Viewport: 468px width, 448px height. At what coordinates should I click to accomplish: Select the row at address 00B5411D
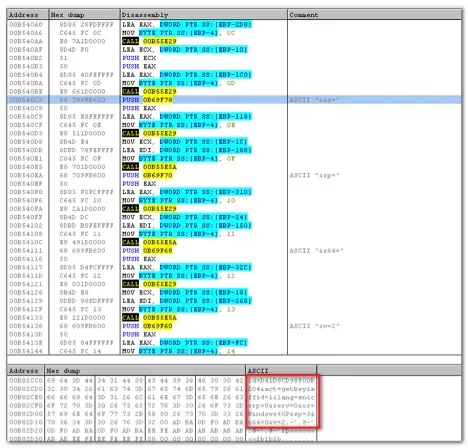point(234,276)
